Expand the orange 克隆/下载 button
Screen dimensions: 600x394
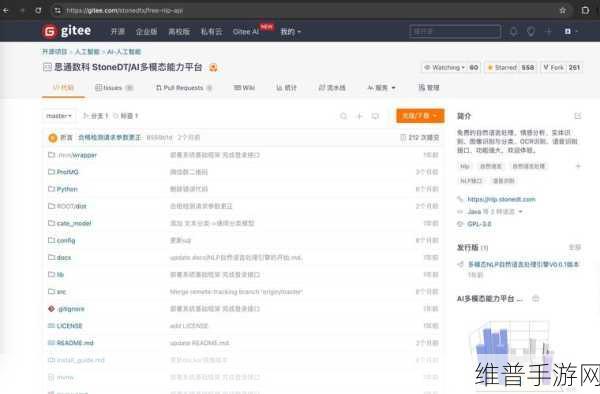420,116
